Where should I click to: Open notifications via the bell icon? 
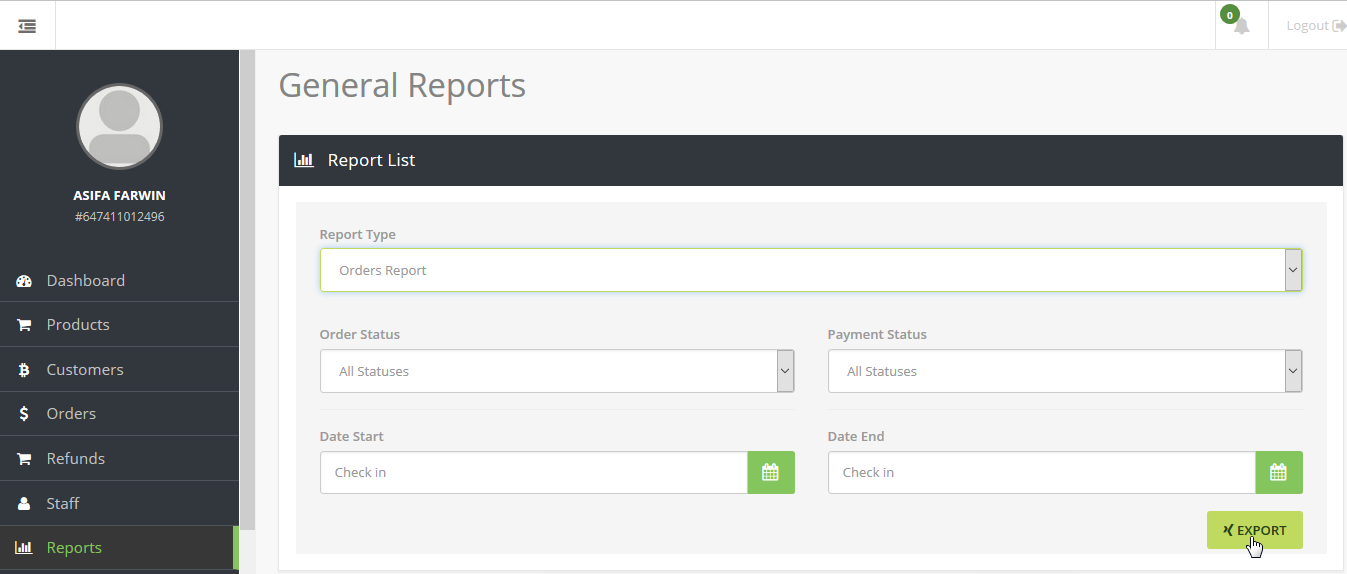[x=1241, y=27]
